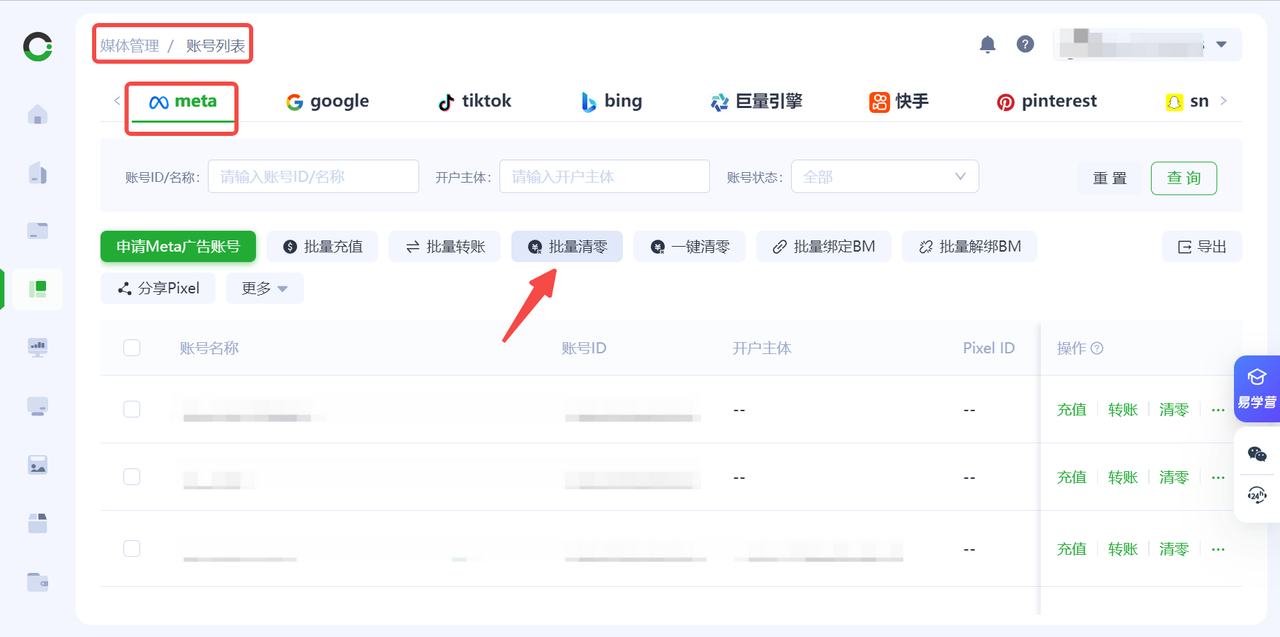Screen dimensions: 1280x637
Task: Click the 申请Meta广告账号 button
Action: (178, 246)
